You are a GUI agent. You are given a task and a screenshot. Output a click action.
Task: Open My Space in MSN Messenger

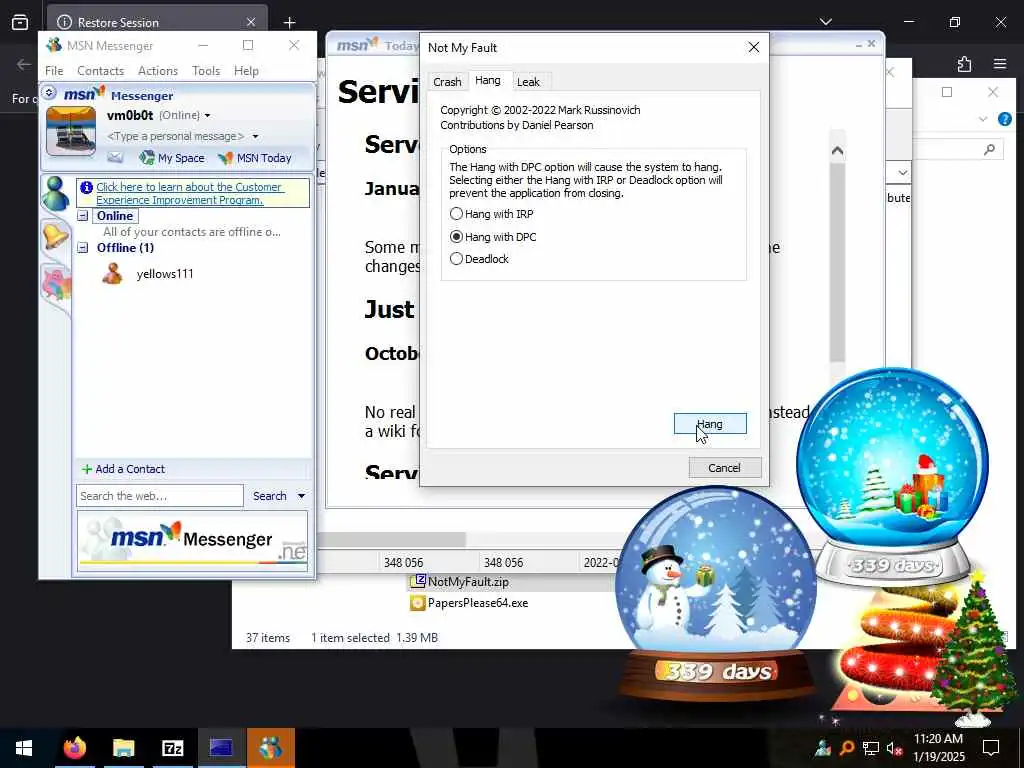(x=172, y=157)
